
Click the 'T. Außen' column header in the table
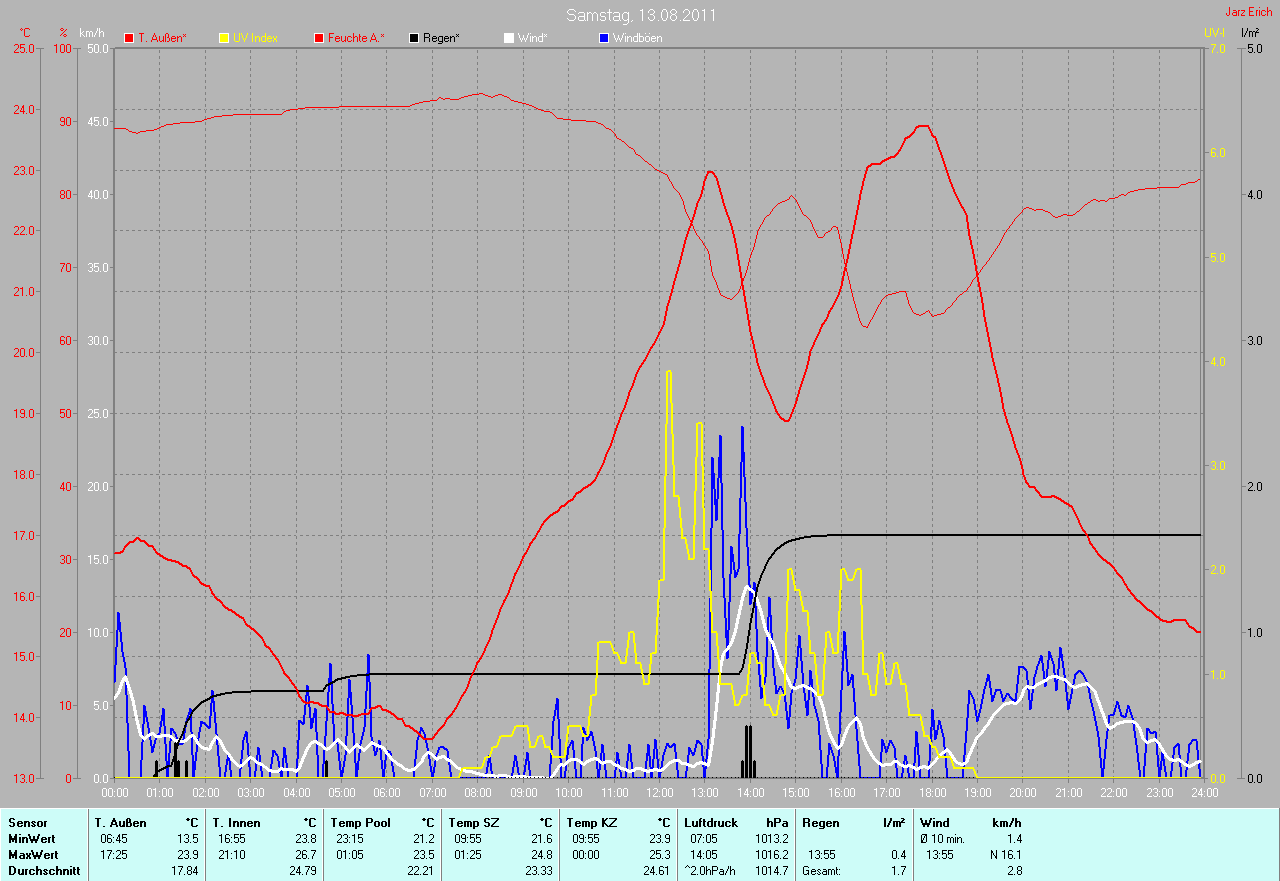coord(120,823)
